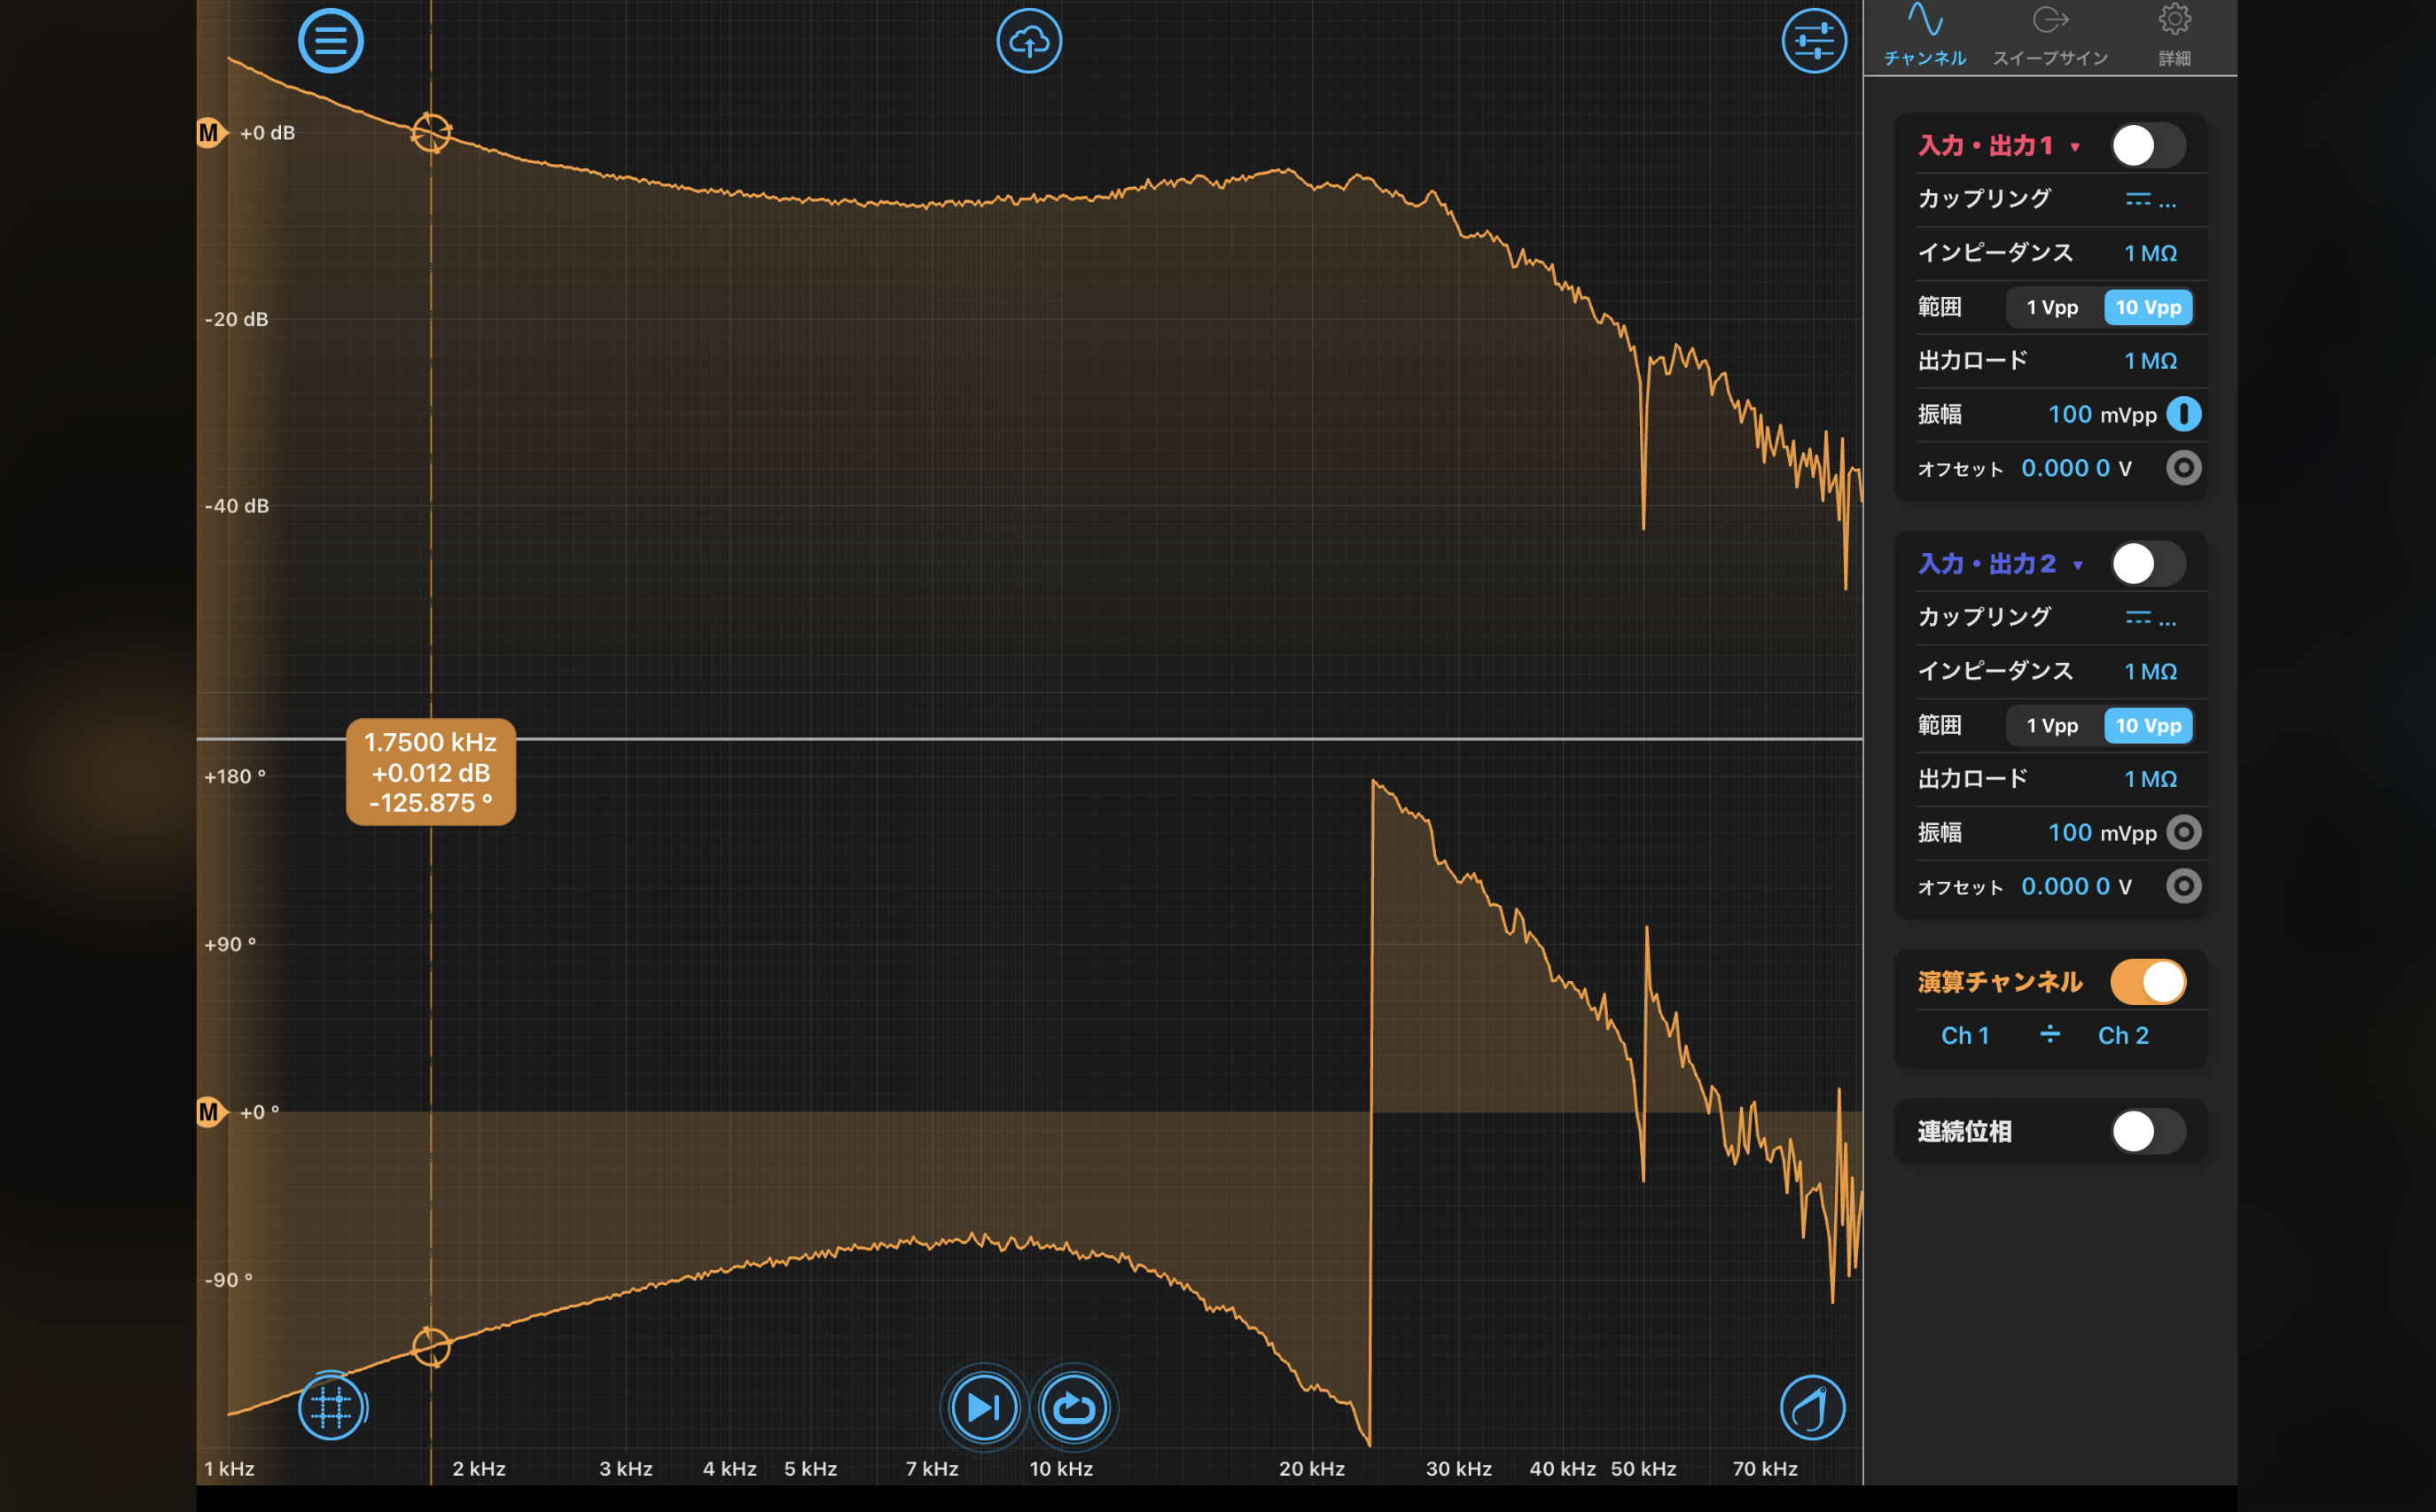Open the sliders settings icon

pos(1813,41)
